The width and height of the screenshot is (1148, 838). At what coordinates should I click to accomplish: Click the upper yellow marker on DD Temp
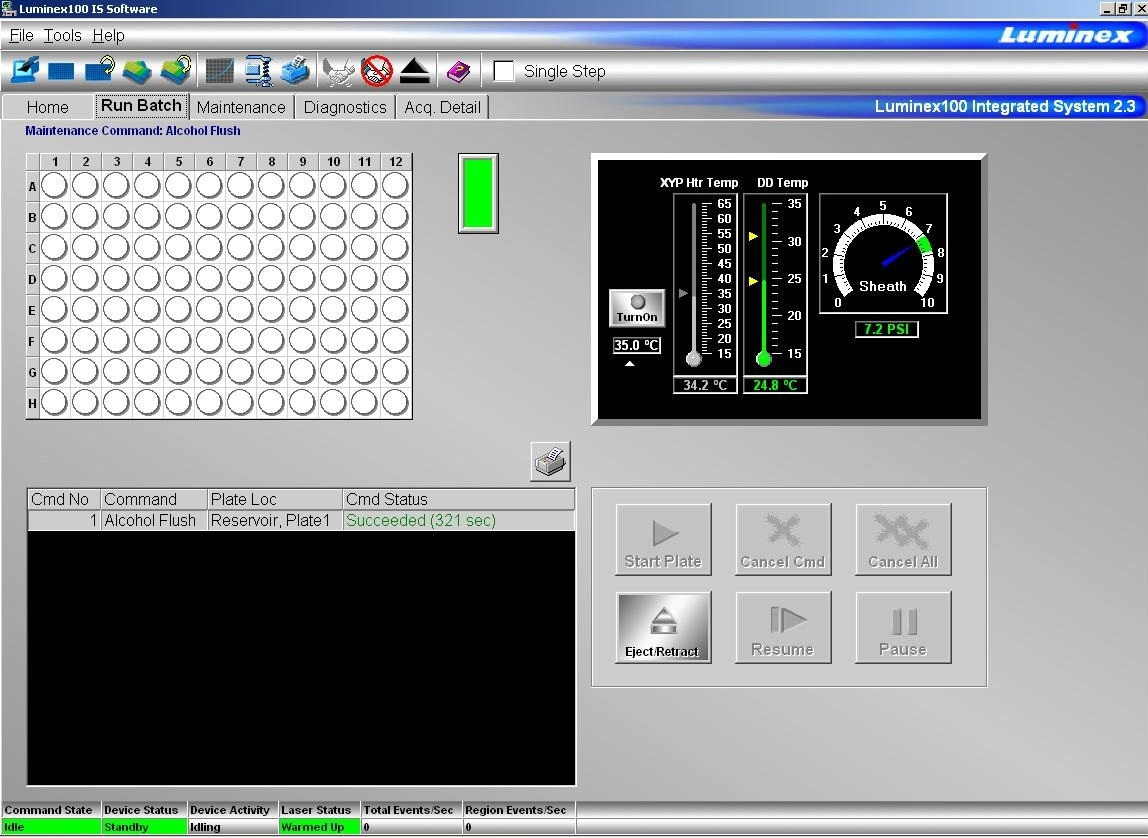click(x=753, y=236)
